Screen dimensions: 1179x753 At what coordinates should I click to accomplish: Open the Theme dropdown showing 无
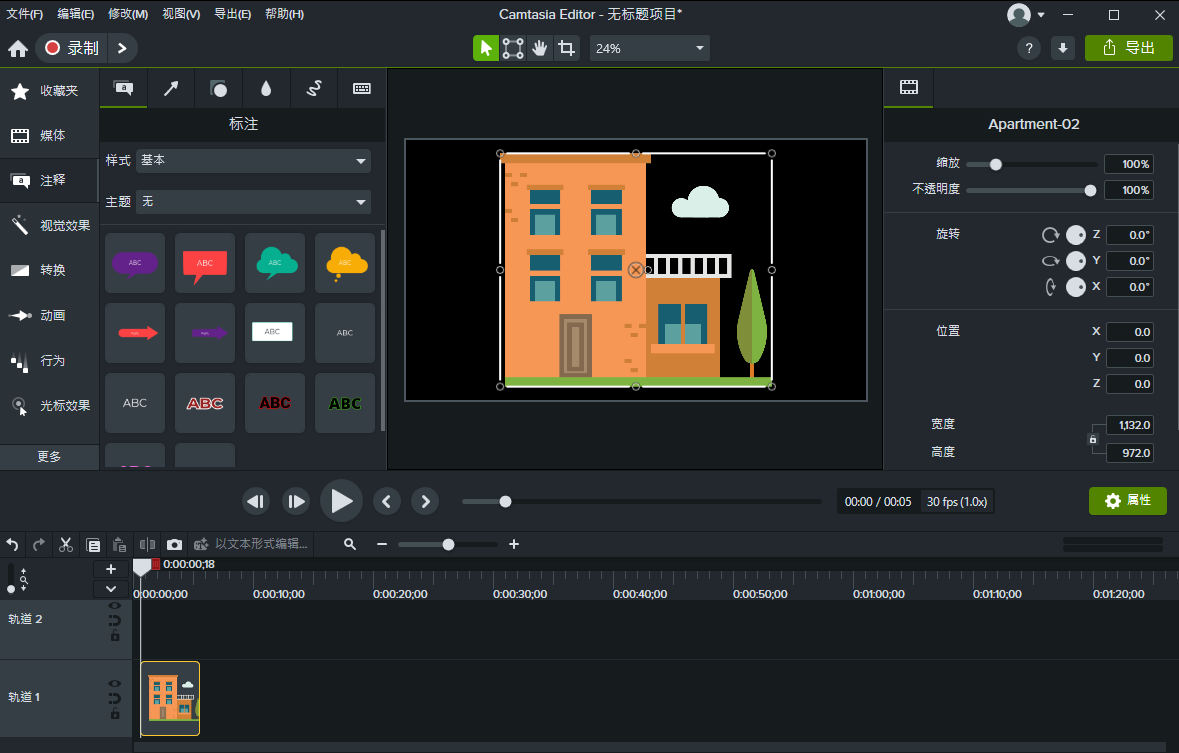(x=253, y=202)
